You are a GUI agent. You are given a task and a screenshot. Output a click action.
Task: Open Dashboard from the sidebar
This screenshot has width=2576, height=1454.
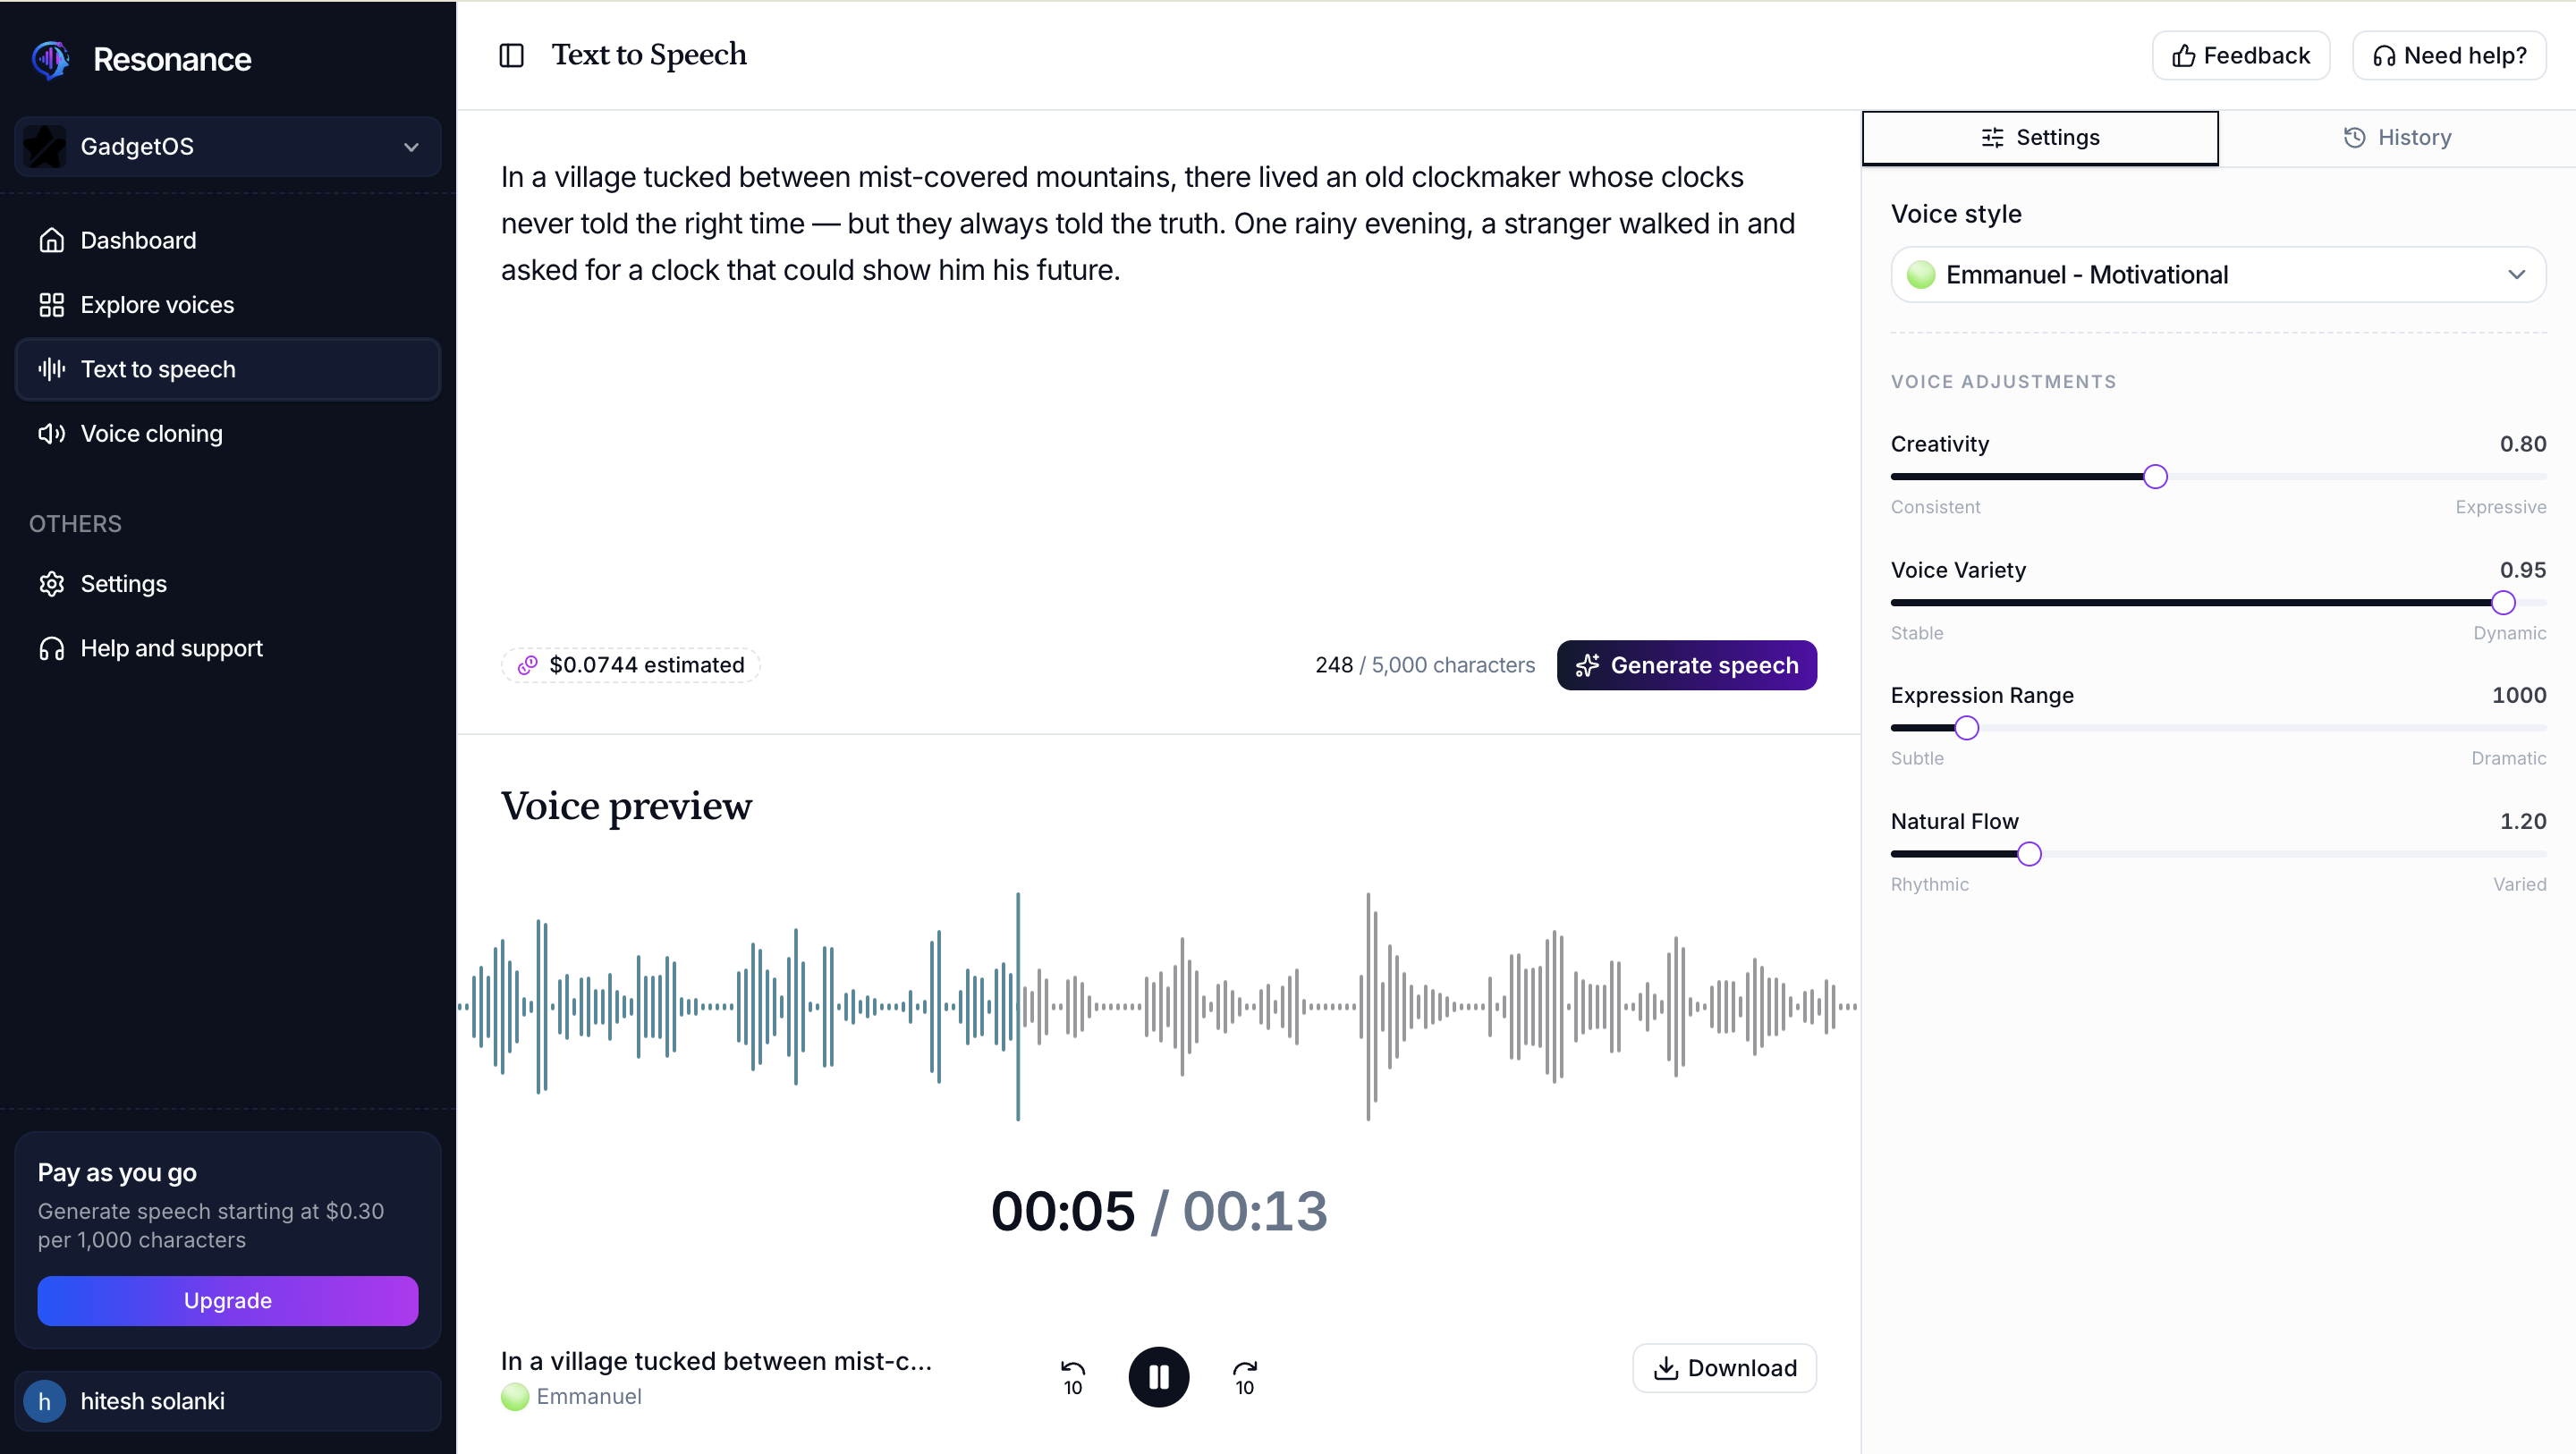[x=228, y=240]
